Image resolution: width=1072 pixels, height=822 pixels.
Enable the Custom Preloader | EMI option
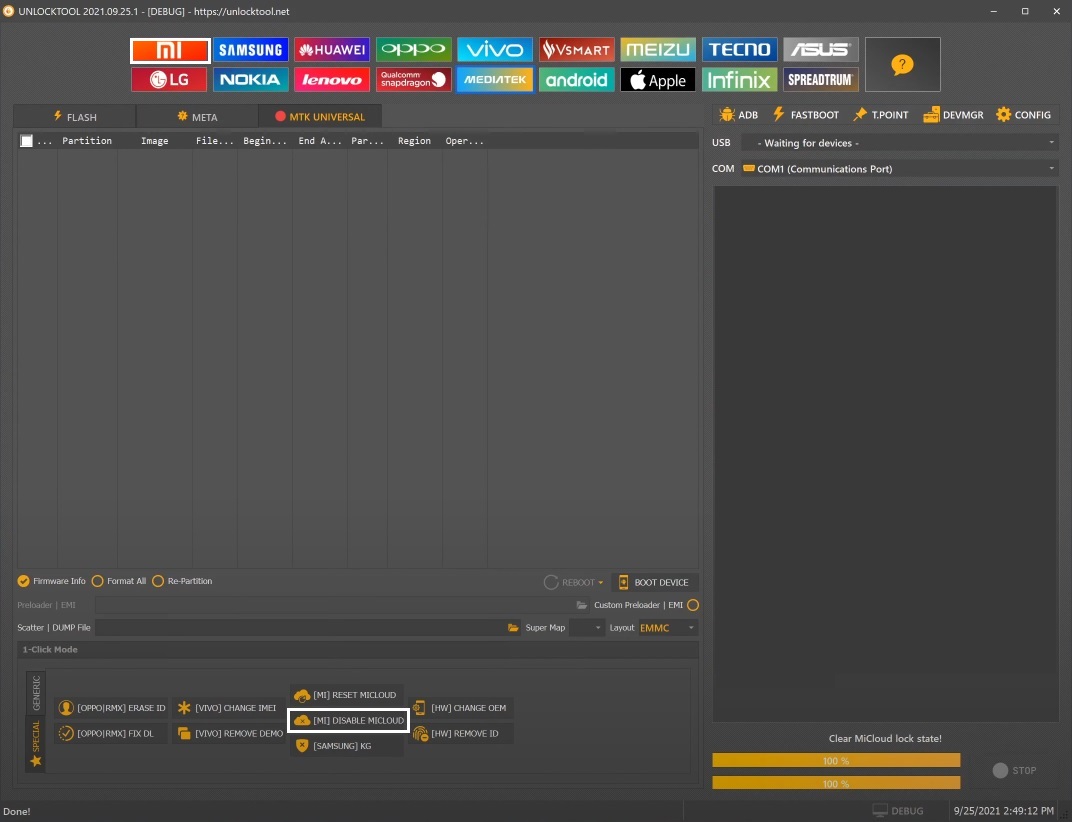tap(693, 605)
